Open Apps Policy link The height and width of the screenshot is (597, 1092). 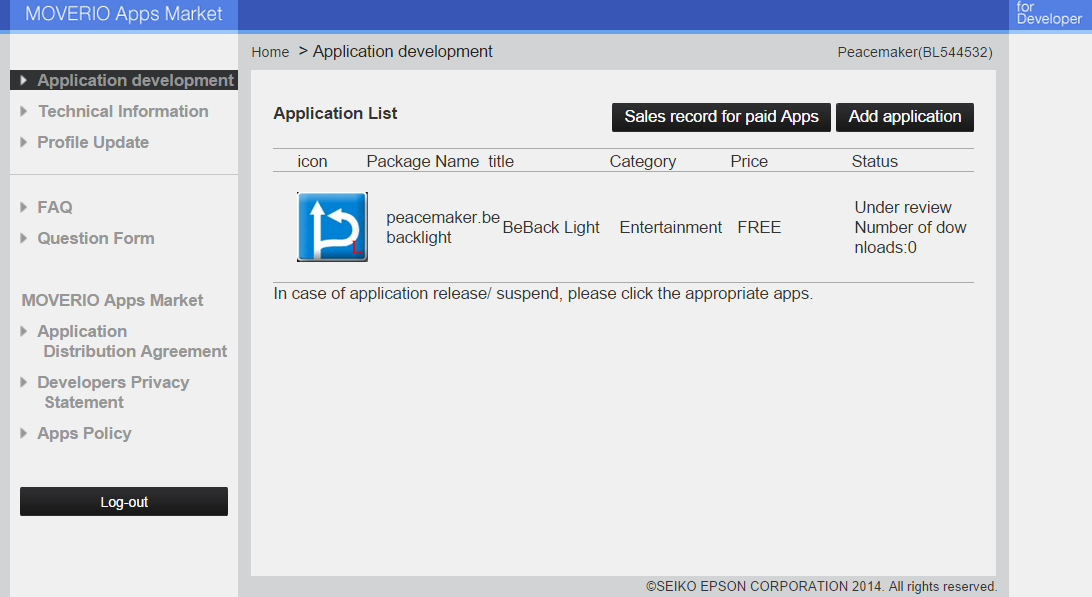[84, 433]
